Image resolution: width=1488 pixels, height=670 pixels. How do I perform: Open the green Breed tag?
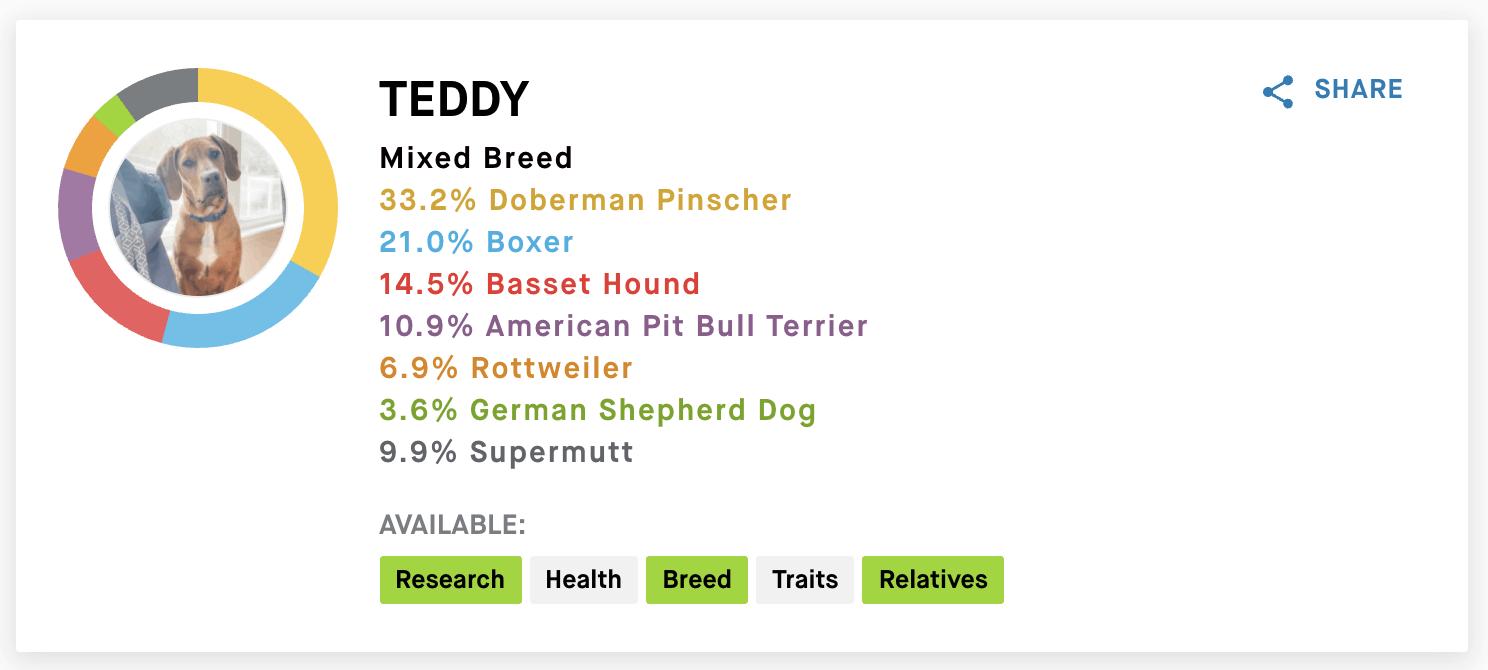697,580
